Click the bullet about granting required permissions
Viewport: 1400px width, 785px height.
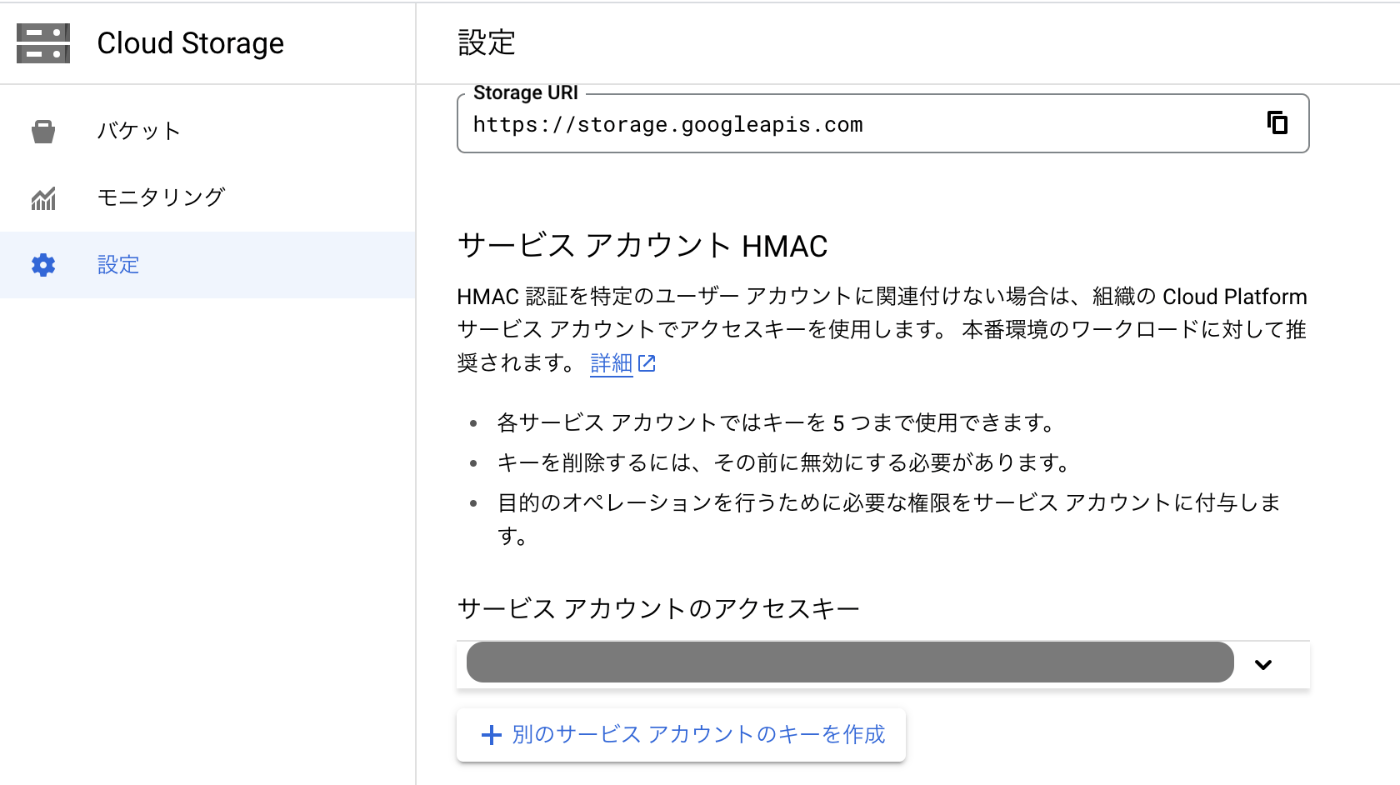[889, 519]
